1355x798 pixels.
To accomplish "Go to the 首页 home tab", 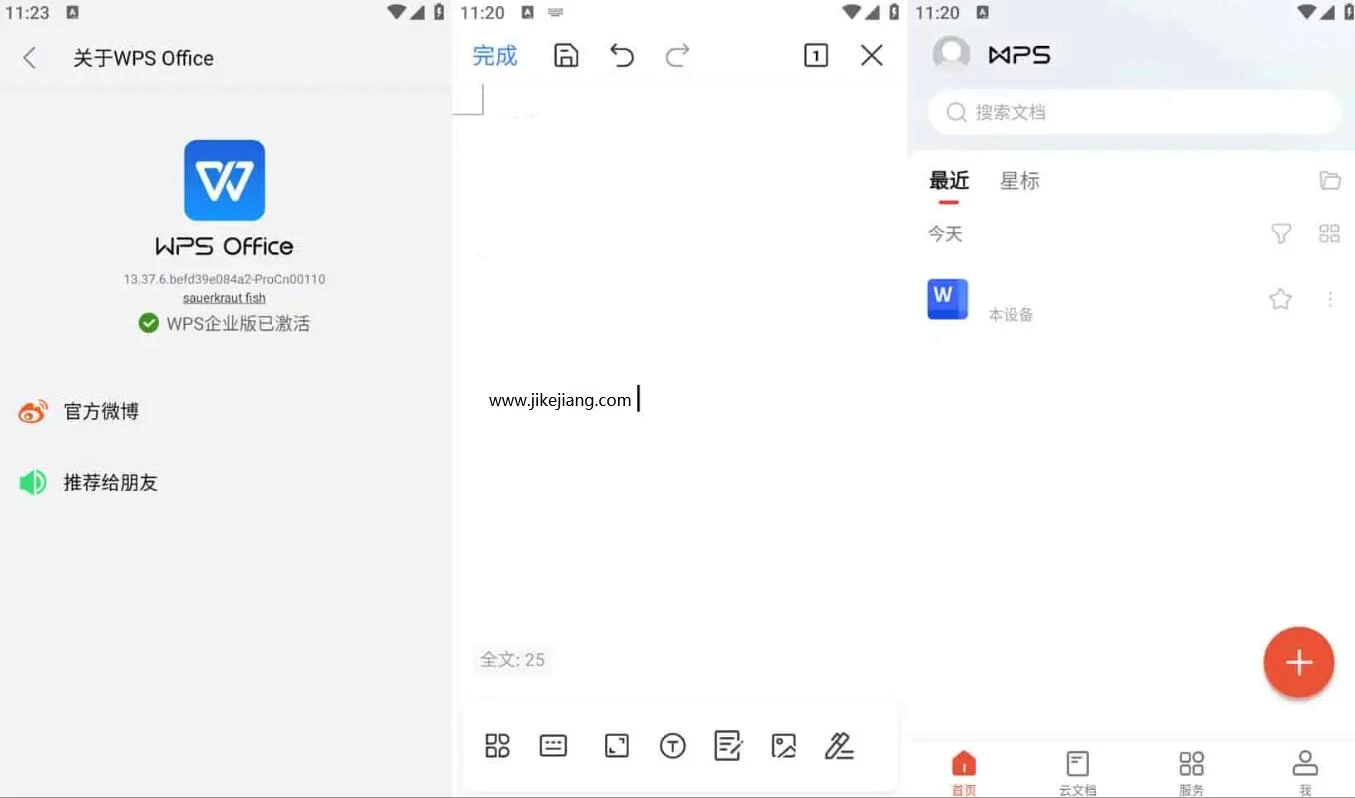I will pyautogui.click(x=964, y=773).
